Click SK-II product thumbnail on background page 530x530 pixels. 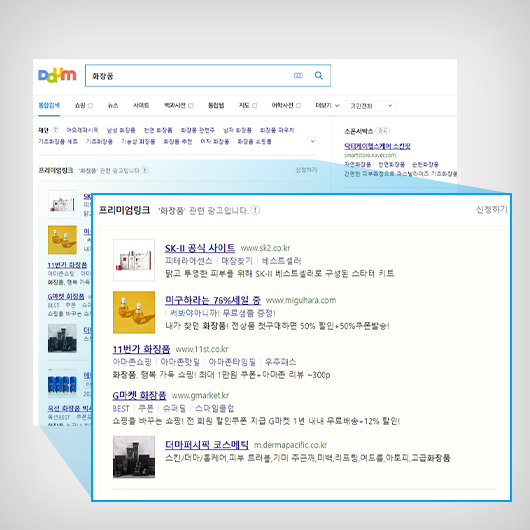(x=62, y=204)
